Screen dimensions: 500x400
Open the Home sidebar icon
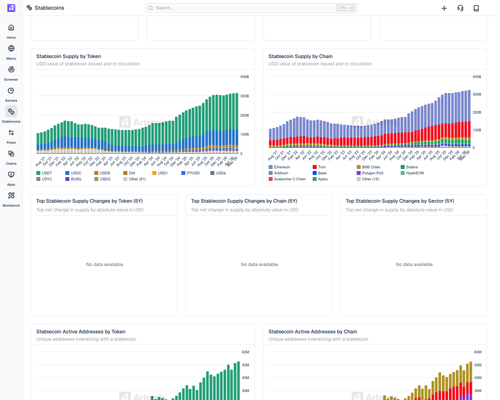pyautogui.click(x=11, y=28)
